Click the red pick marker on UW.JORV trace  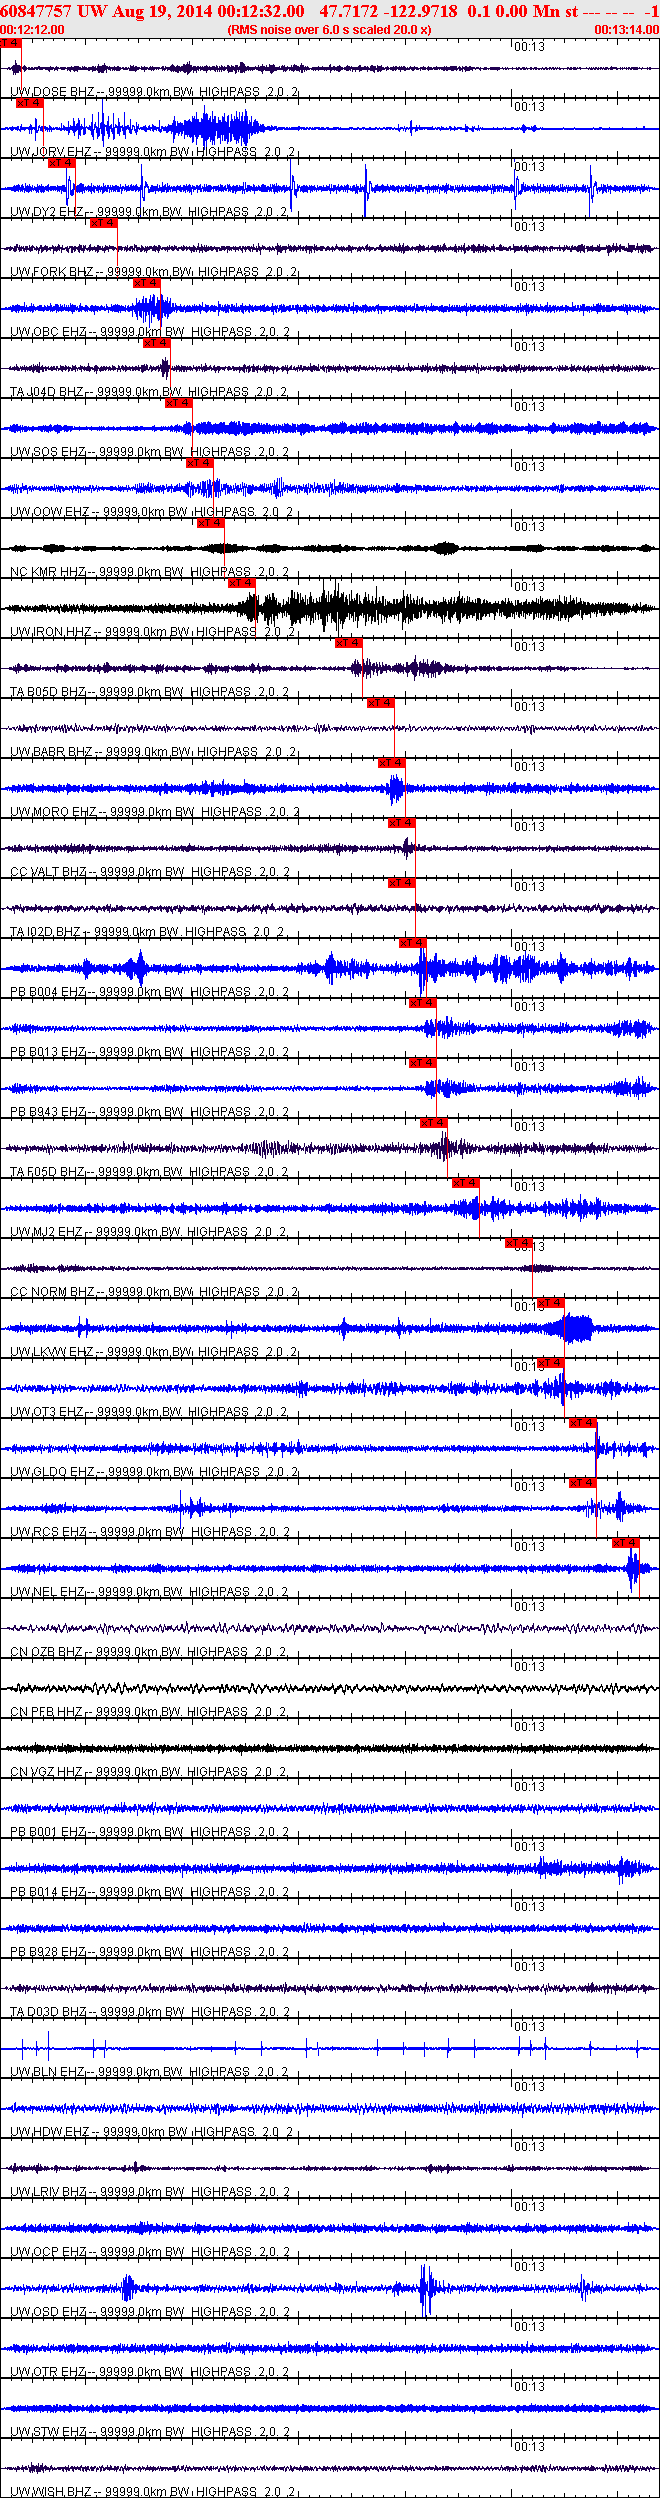click(30, 103)
